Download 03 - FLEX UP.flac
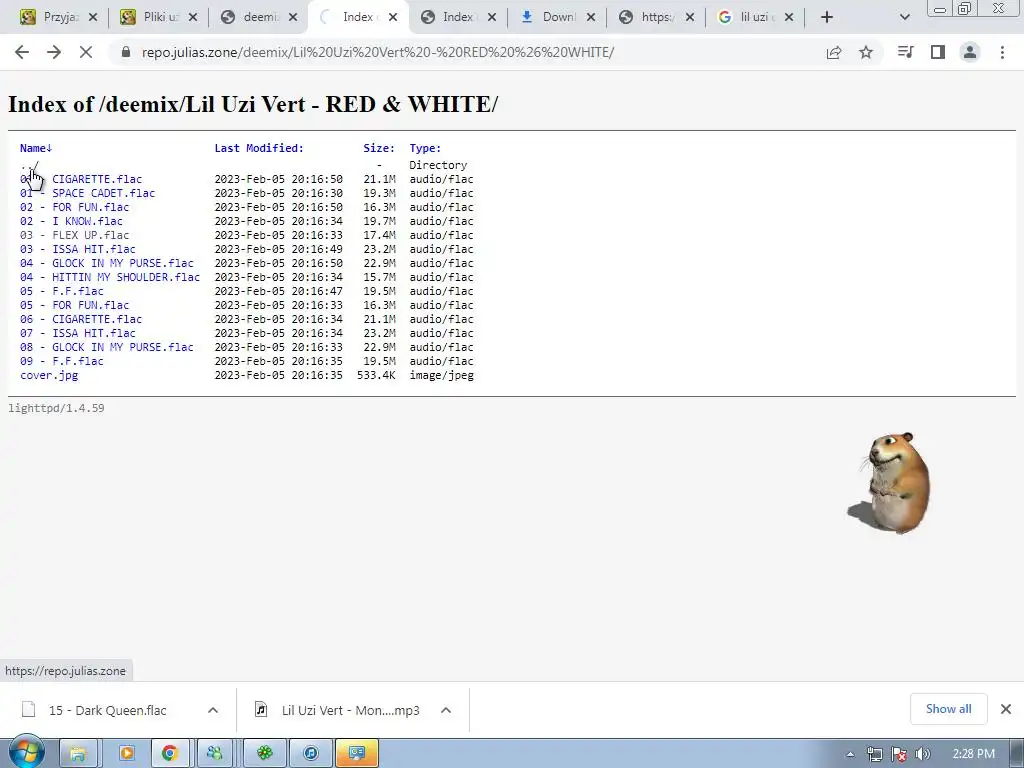1024x768 pixels. point(74,235)
